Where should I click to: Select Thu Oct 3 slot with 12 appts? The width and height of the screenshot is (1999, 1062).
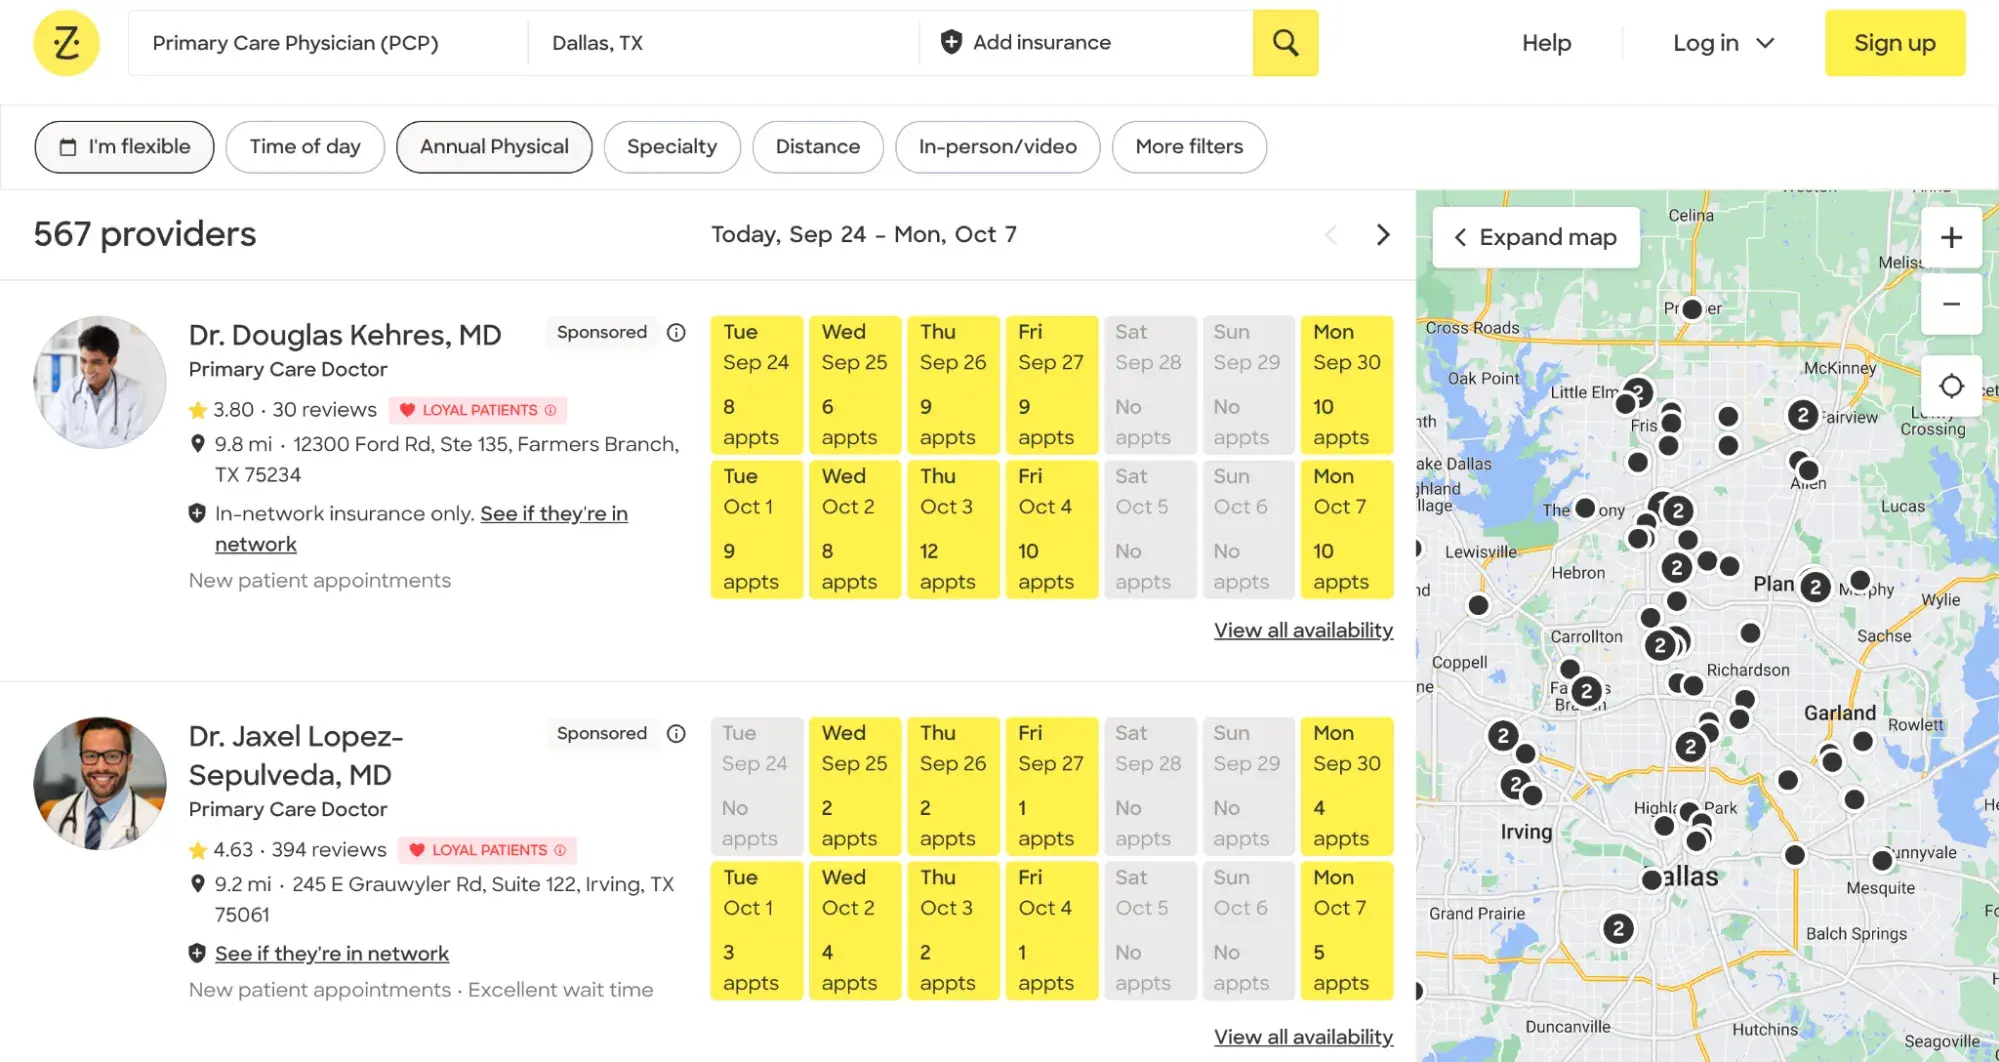pos(952,529)
